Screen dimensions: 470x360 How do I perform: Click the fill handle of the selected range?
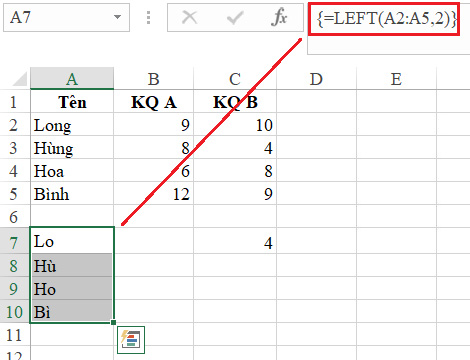click(114, 322)
